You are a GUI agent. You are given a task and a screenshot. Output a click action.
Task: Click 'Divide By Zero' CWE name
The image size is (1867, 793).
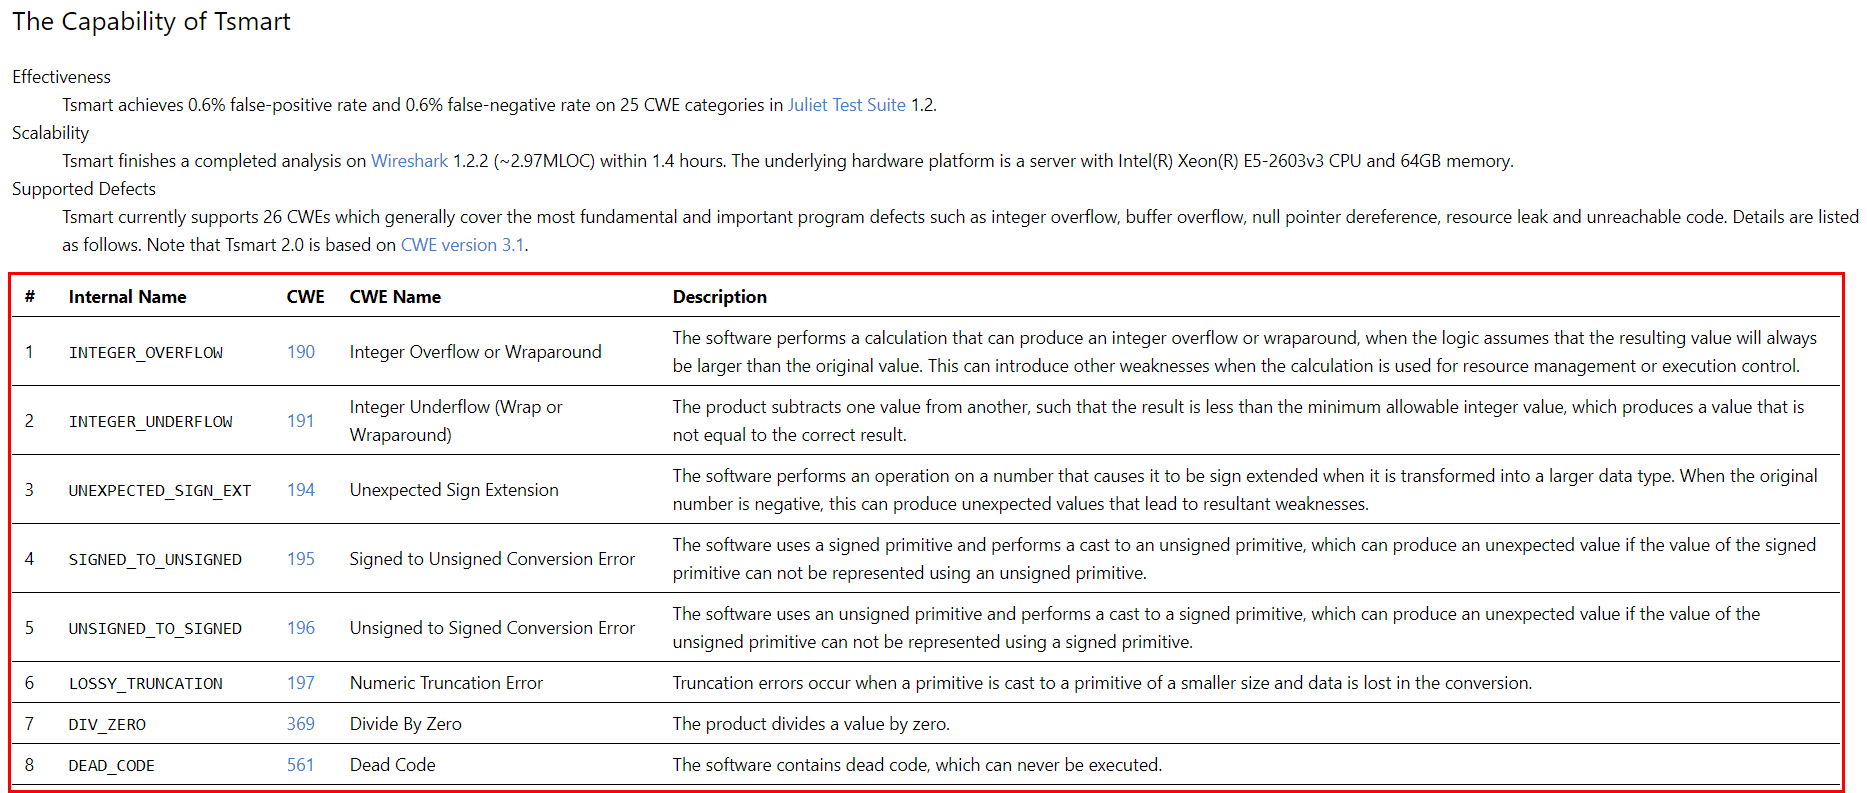point(406,724)
